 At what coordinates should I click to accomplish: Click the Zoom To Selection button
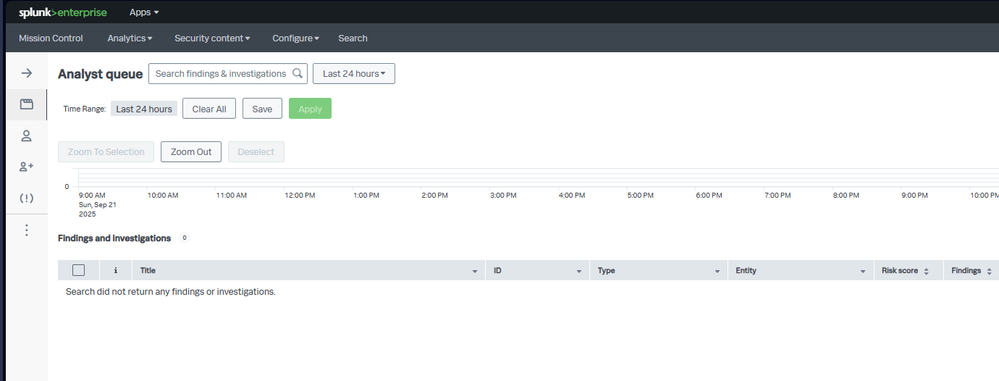pos(106,152)
